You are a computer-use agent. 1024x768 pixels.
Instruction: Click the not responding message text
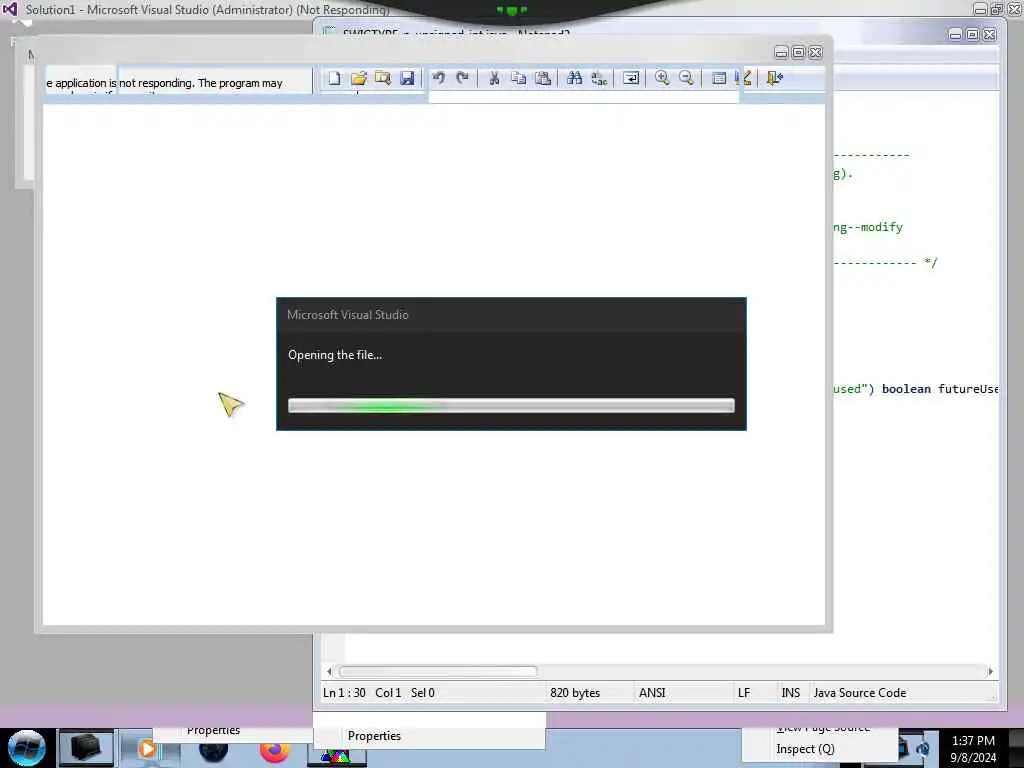tap(165, 83)
